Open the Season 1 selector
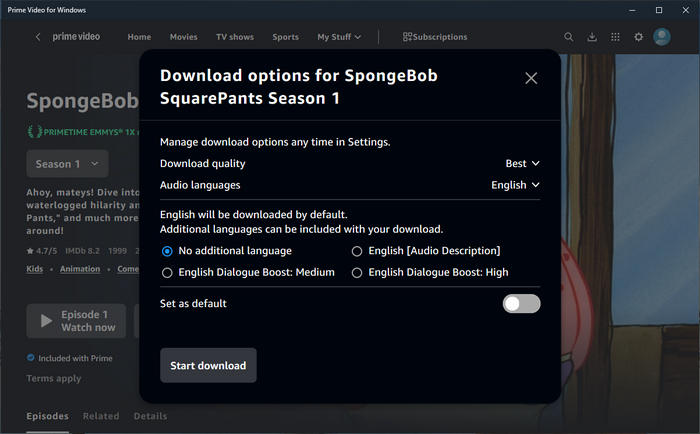Viewport: 700px width, 434px height. [x=67, y=164]
